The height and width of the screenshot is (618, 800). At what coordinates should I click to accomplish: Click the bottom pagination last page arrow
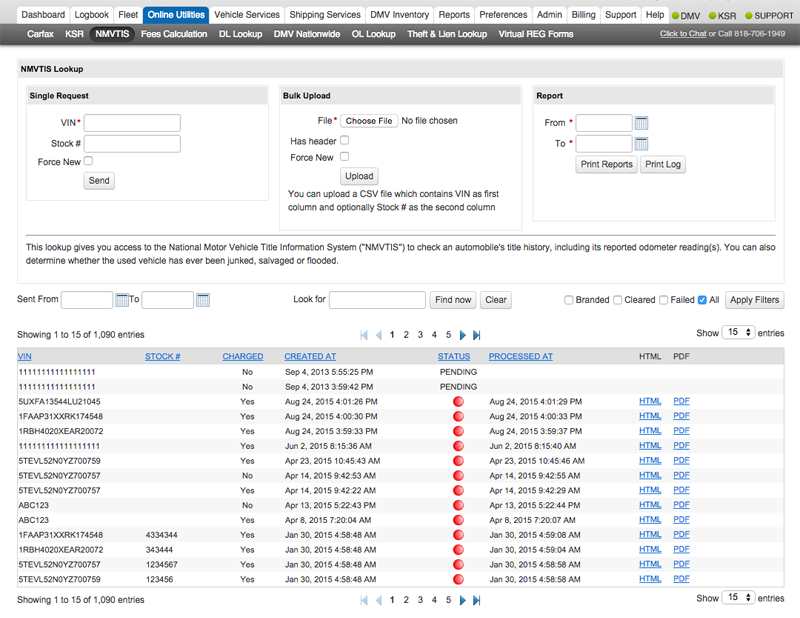coord(477,600)
